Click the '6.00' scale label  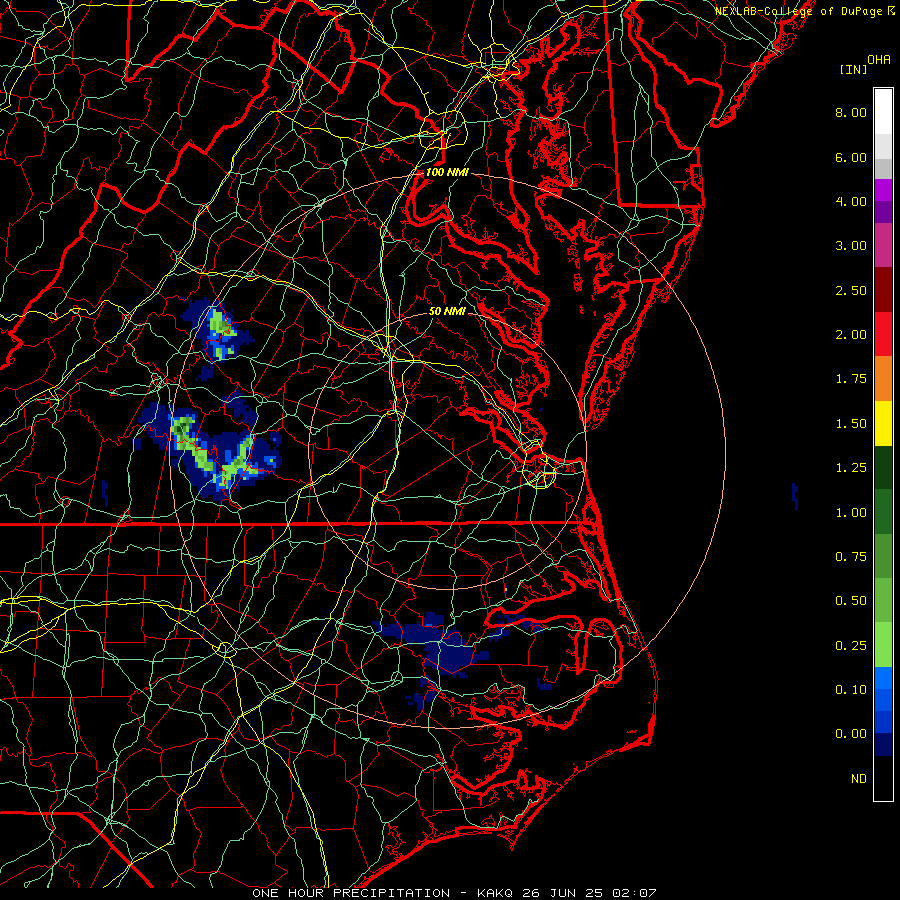pyautogui.click(x=851, y=157)
